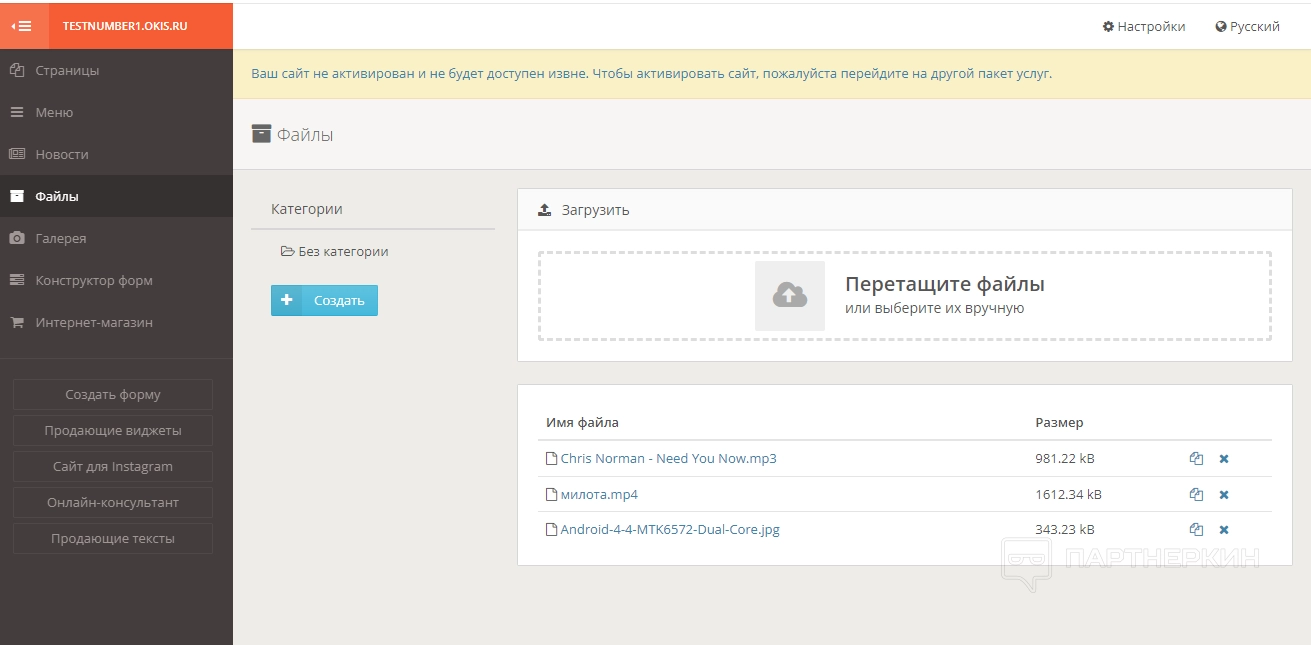Click the blue Создать category button
Viewport: 1311px width, 645px height.
(324, 301)
